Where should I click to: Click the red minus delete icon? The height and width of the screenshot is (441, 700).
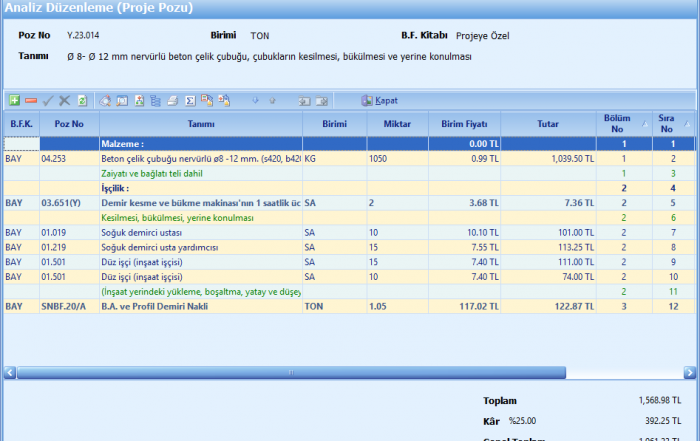[x=31, y=101]
